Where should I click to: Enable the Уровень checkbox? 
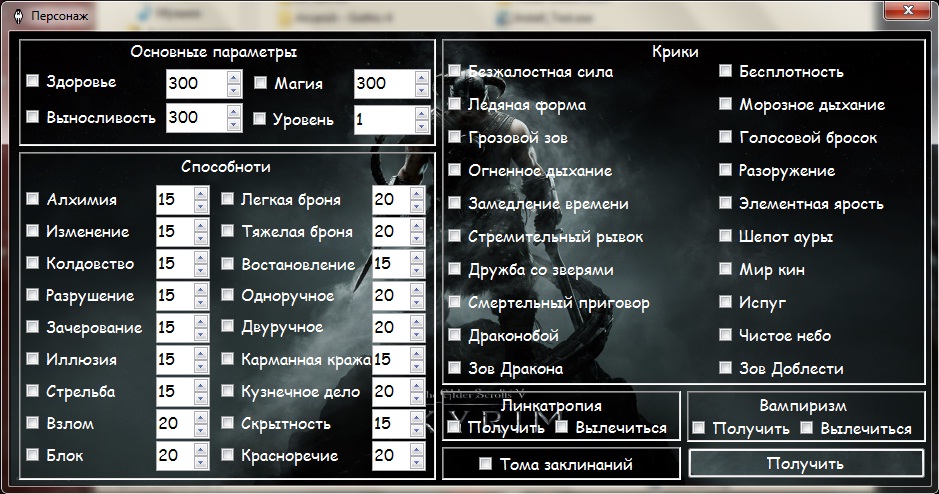tap(259, 119)
